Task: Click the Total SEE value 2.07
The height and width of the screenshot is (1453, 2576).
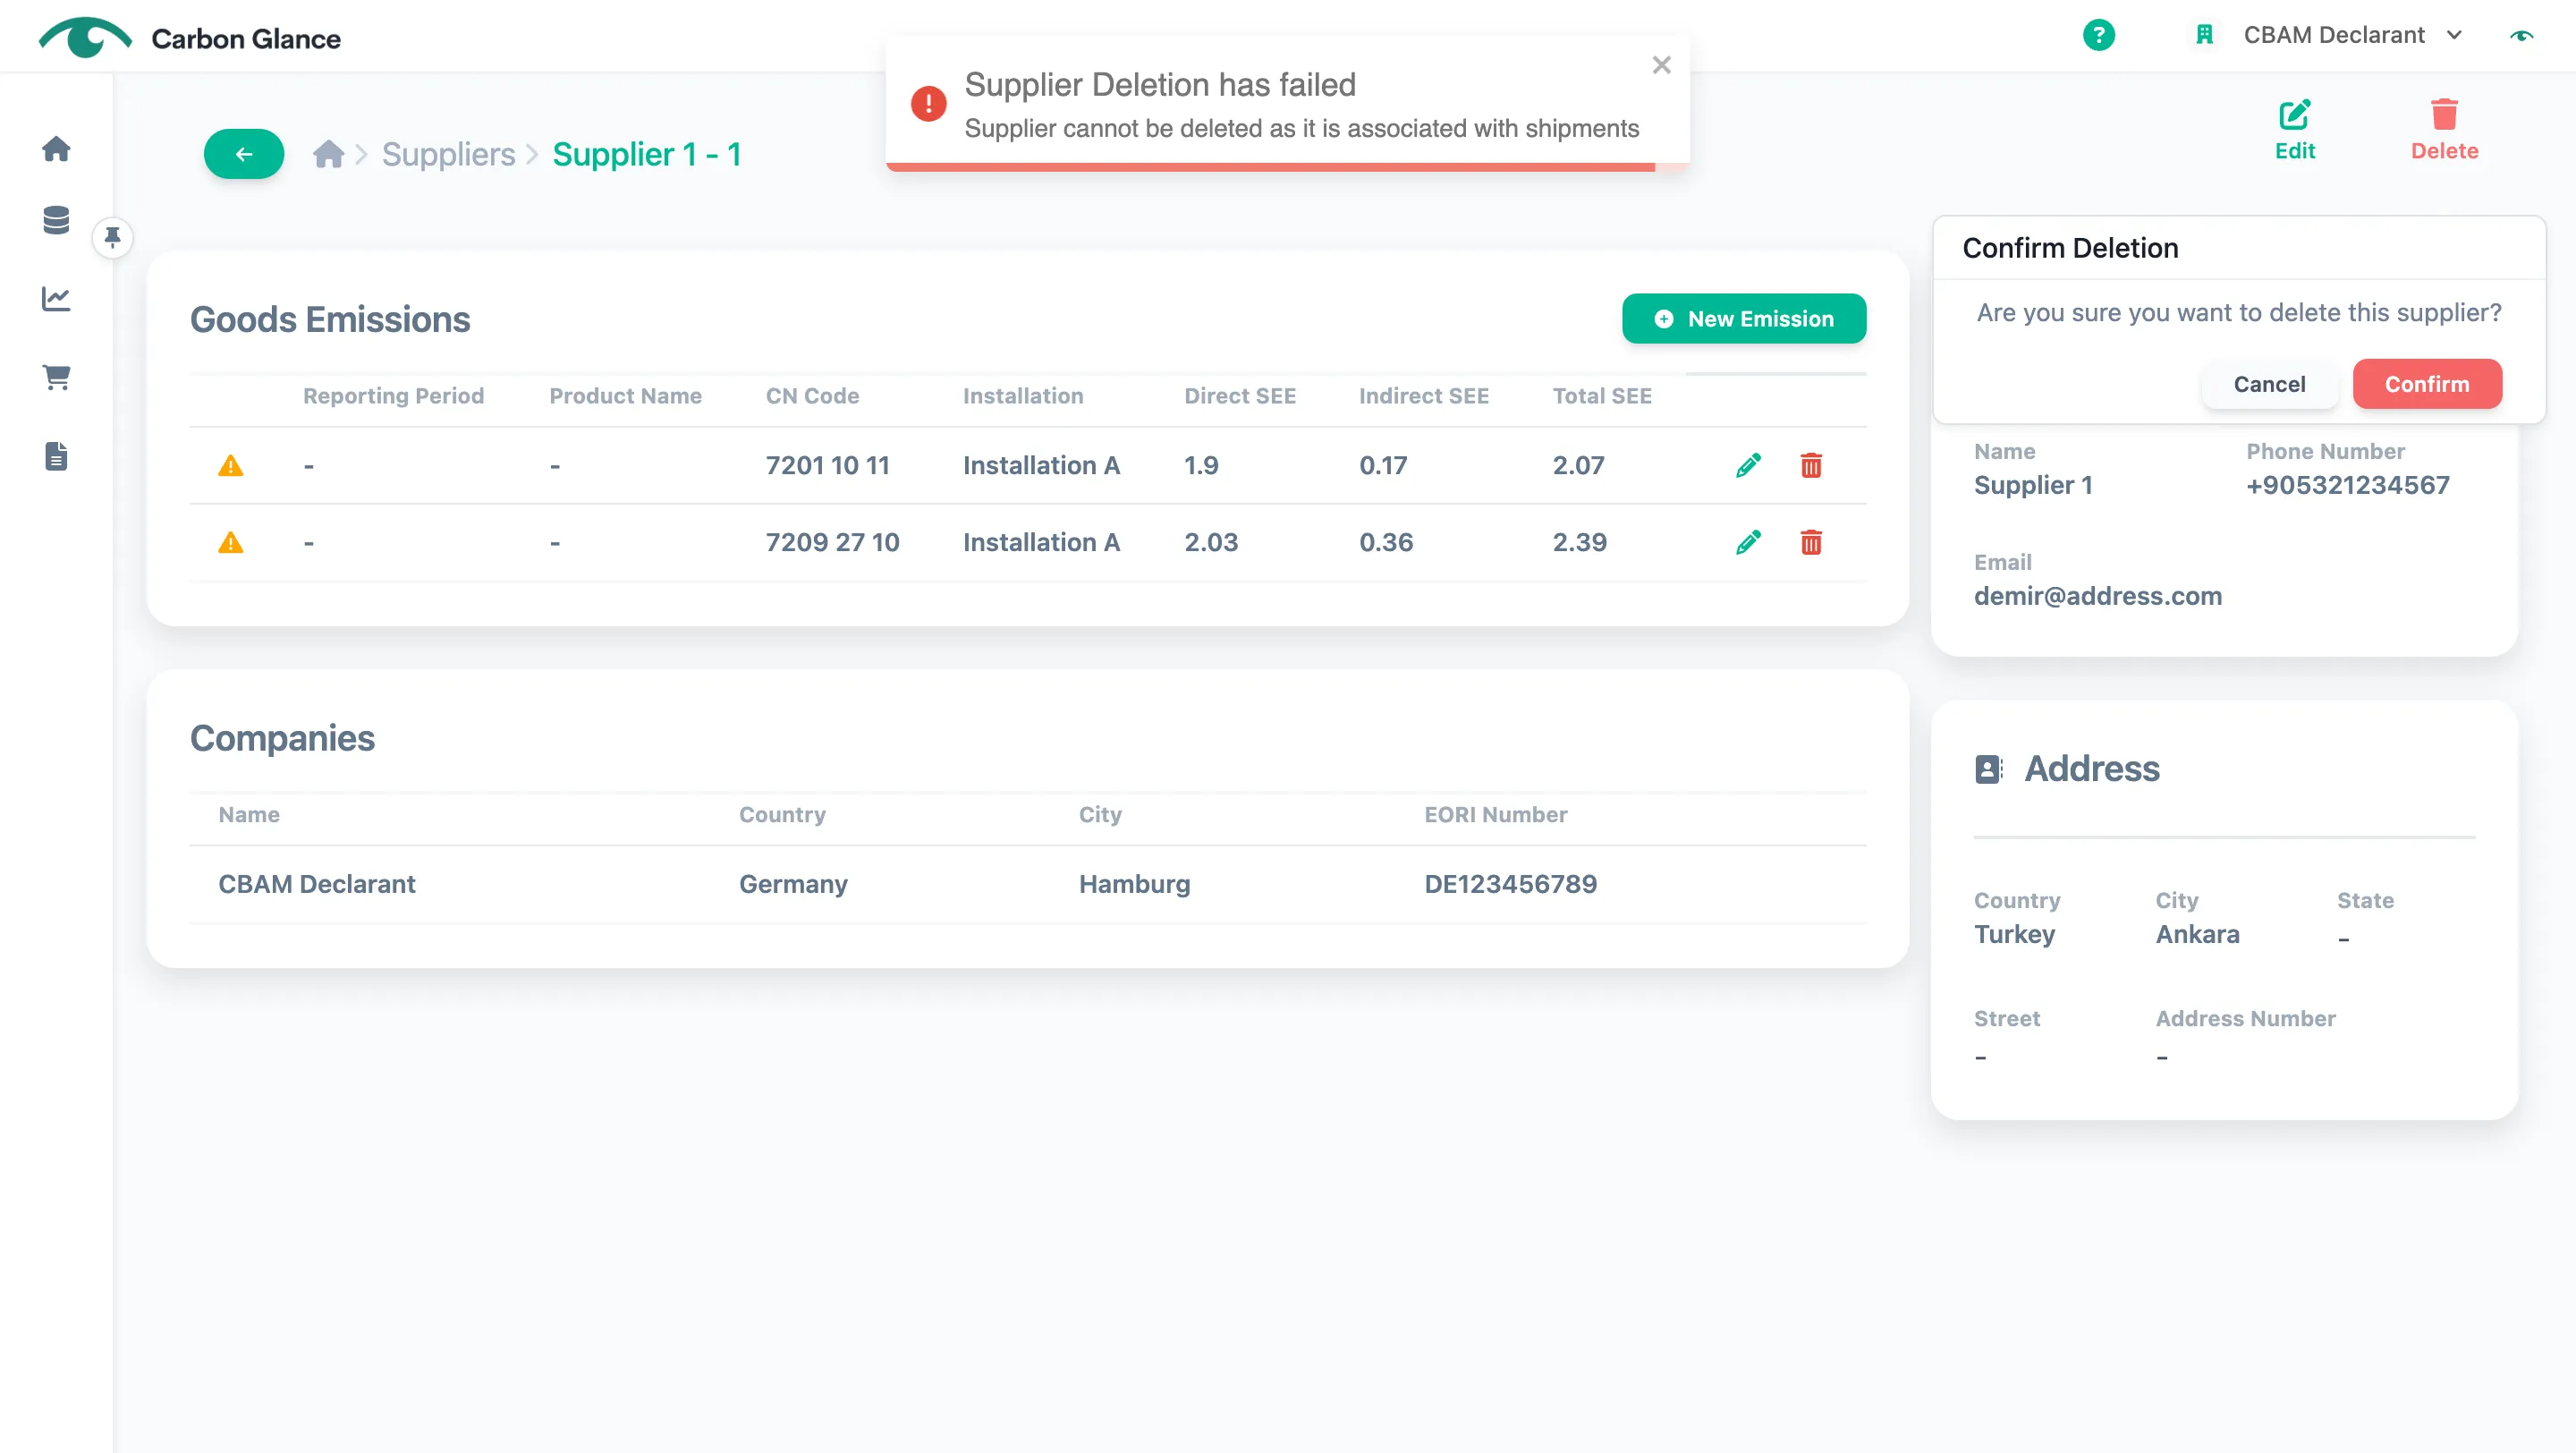Action: point(1578,466)
